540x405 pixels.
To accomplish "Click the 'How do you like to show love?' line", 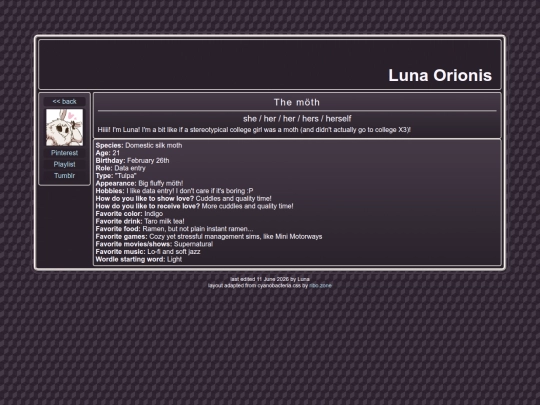I will pyautogui.click(x=184, y=198).
